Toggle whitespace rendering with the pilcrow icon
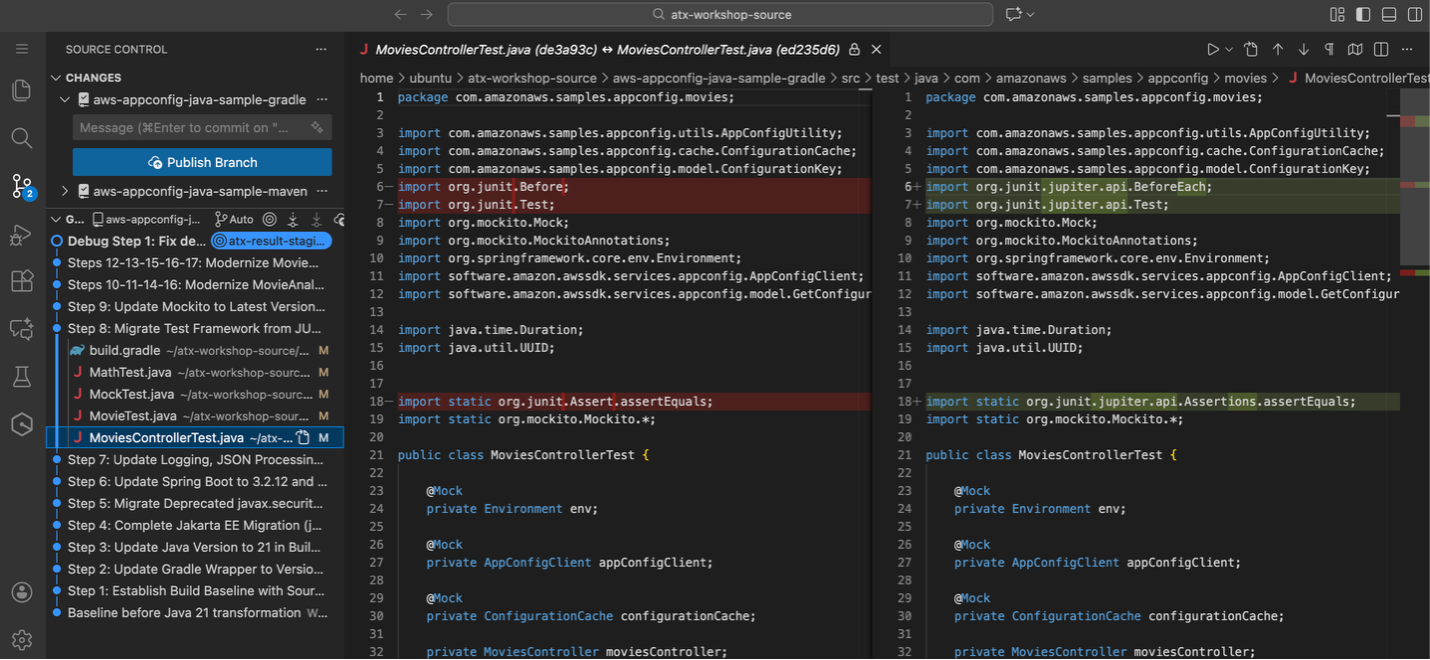The width and height of the screenshot is (1430, 660). (1329, 48)
